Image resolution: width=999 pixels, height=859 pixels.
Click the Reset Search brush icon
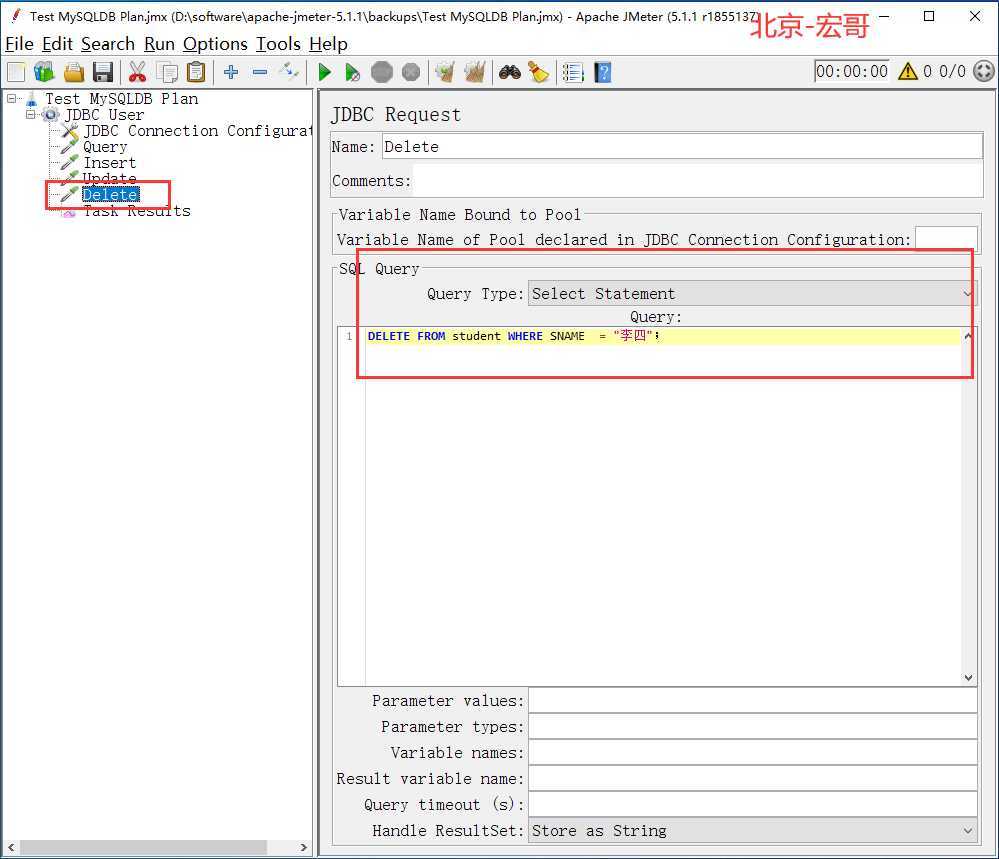[x=539, y=72]
